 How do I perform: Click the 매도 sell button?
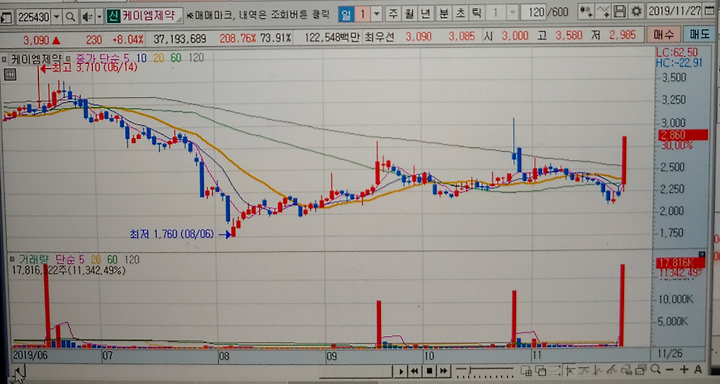(699, 34)
